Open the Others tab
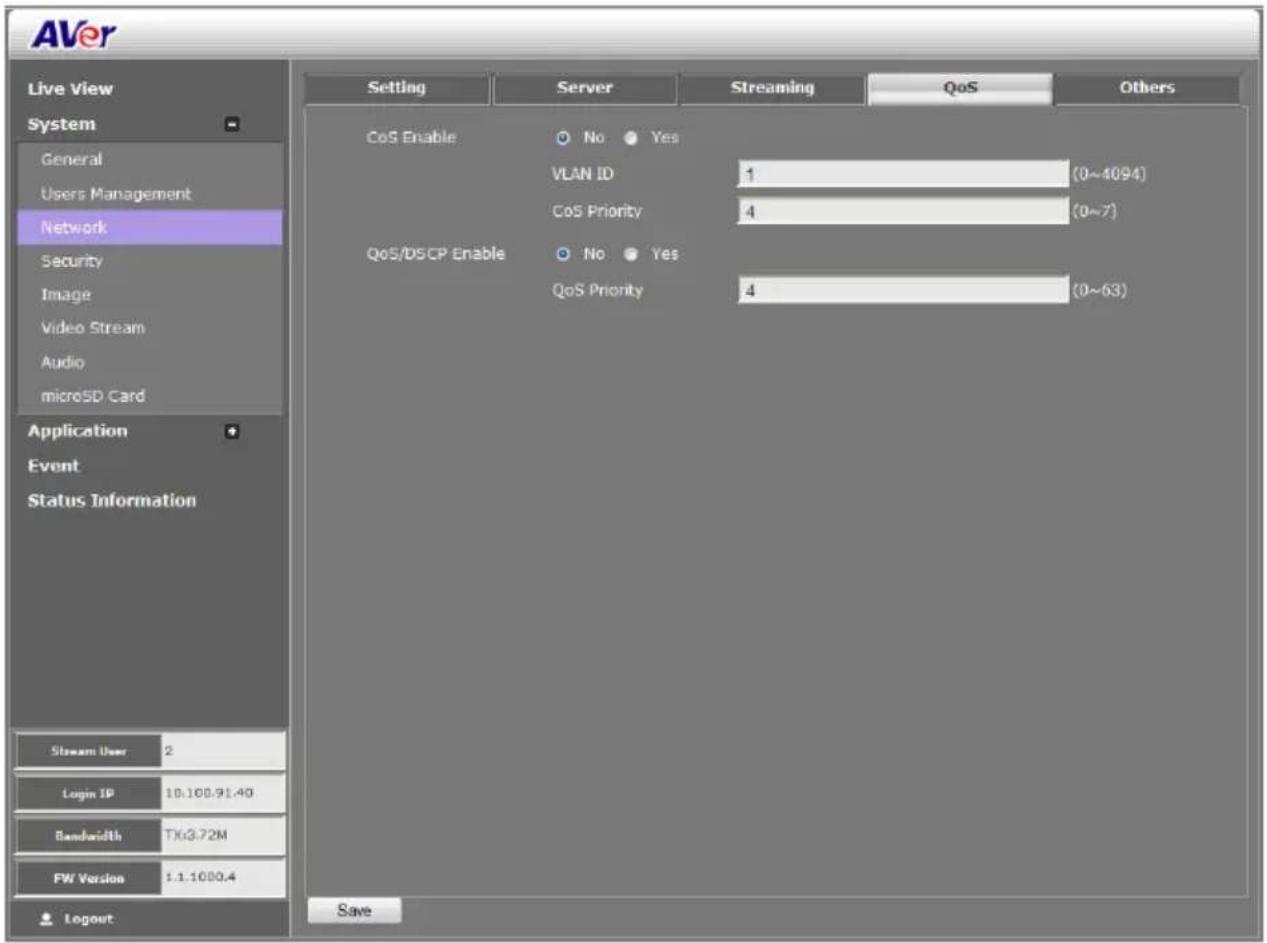The image size is (1267, 943). coord(1147,88)
